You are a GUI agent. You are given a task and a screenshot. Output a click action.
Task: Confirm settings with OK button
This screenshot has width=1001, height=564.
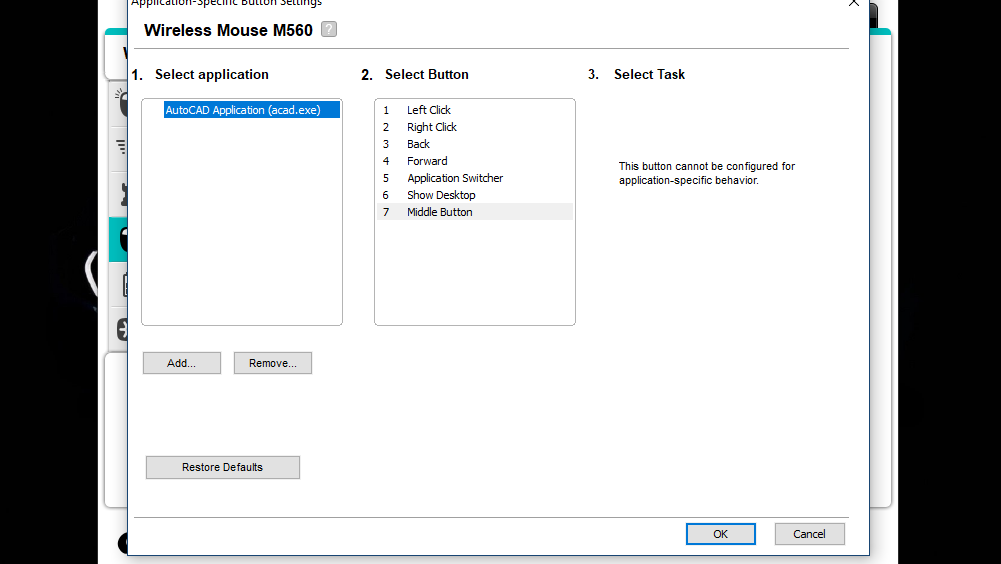point(721,534)
